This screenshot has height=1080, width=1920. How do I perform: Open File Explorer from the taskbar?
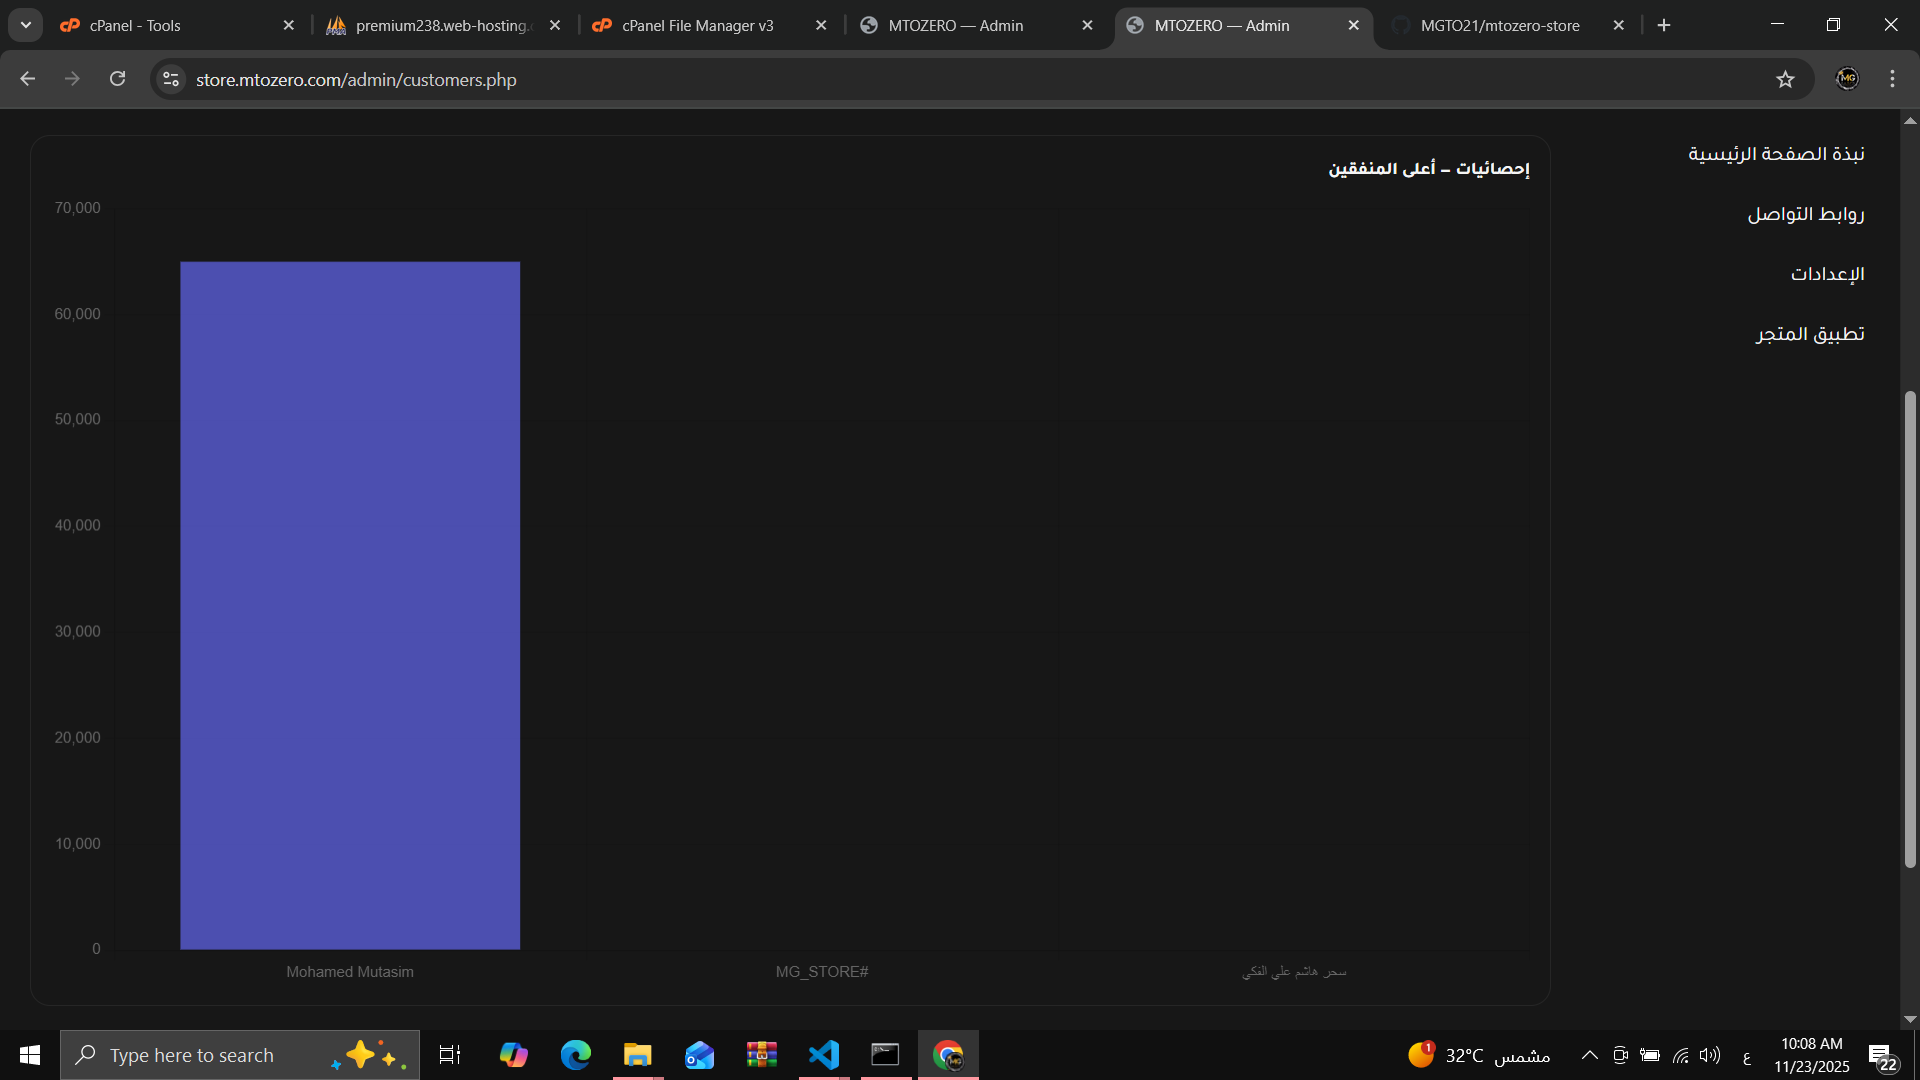tap(637, 1054)
